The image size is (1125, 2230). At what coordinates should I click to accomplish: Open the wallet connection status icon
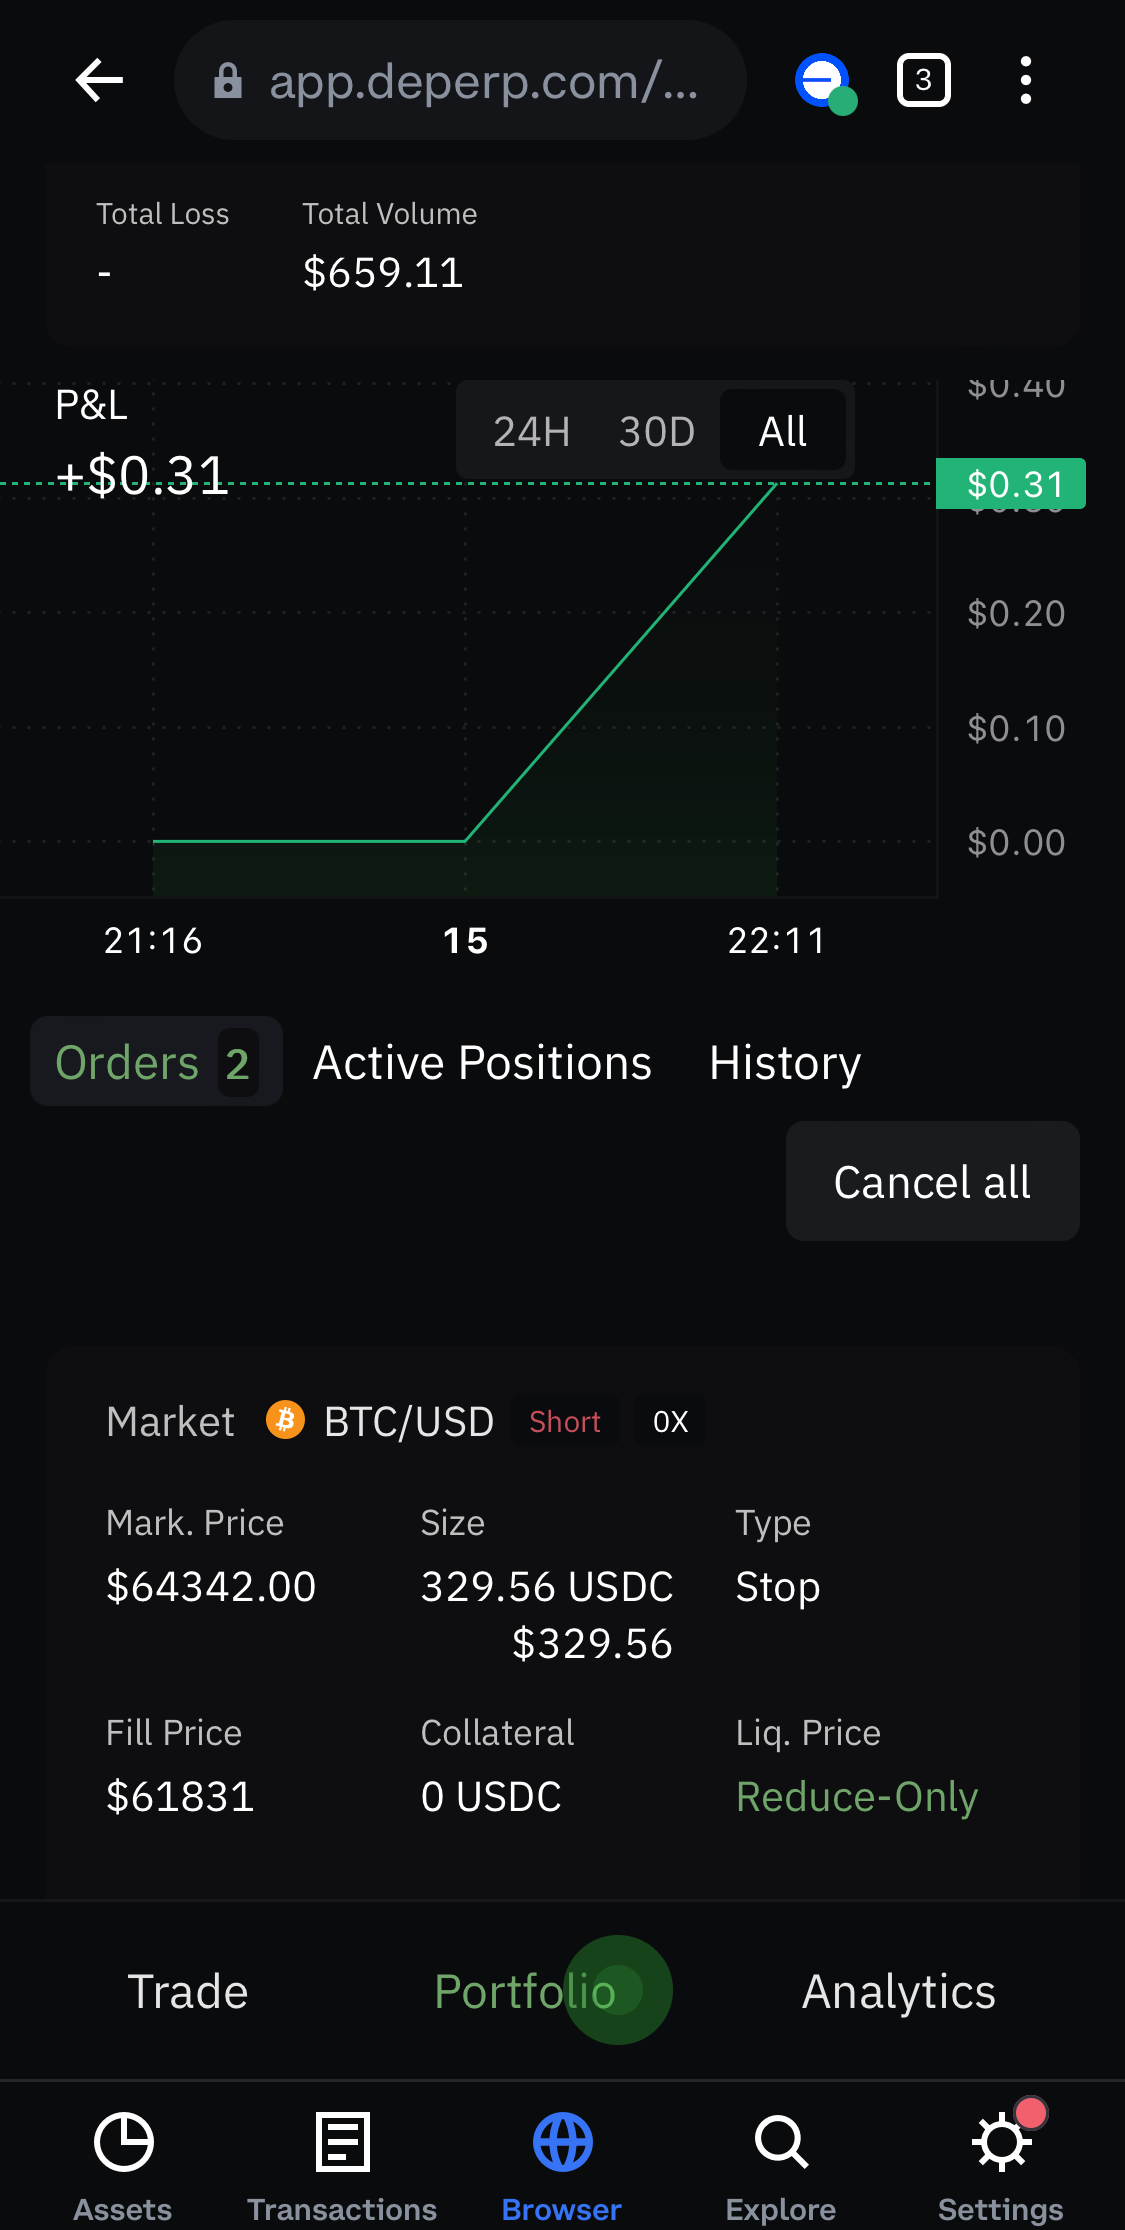825,82
